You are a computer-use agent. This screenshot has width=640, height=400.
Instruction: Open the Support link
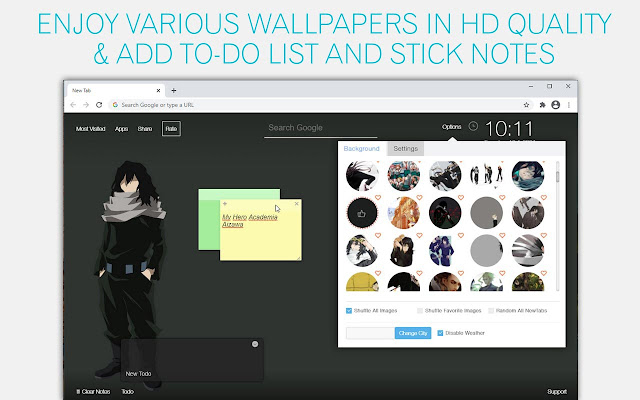(x=557, y=392)
